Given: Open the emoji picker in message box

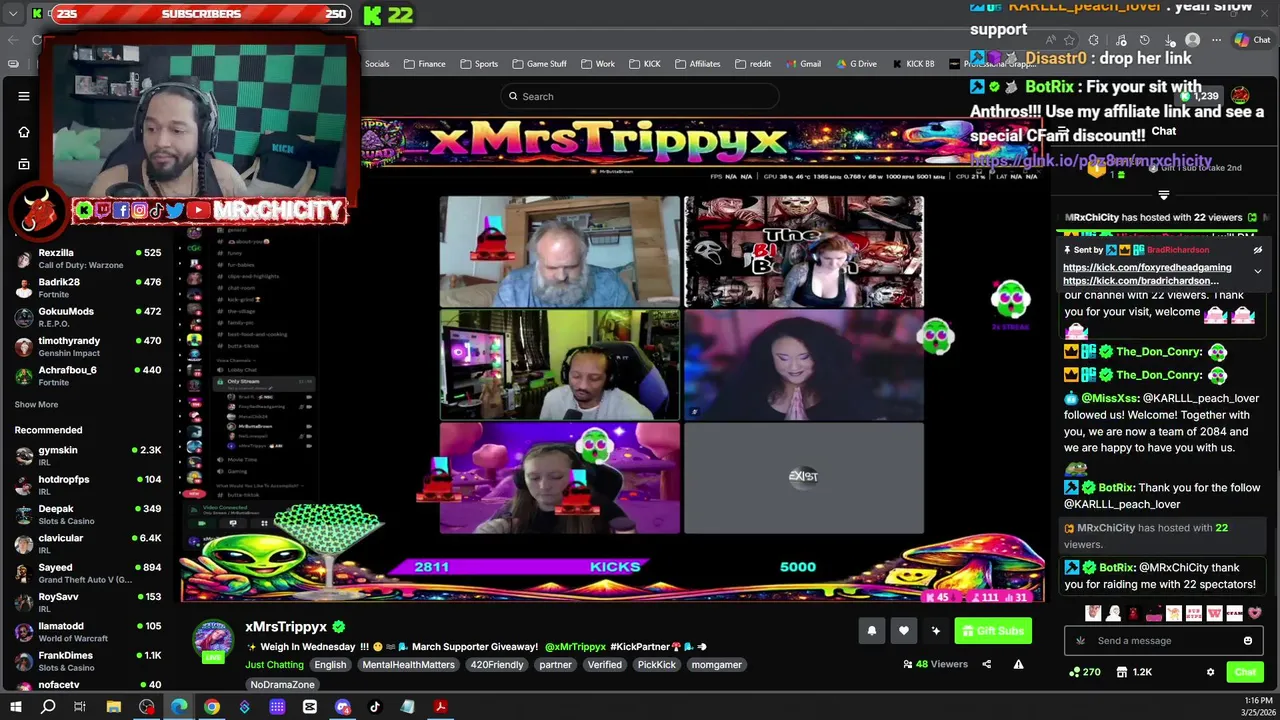Looking at the screenshot, I should pyautogui.click(x=1248, y=641).
